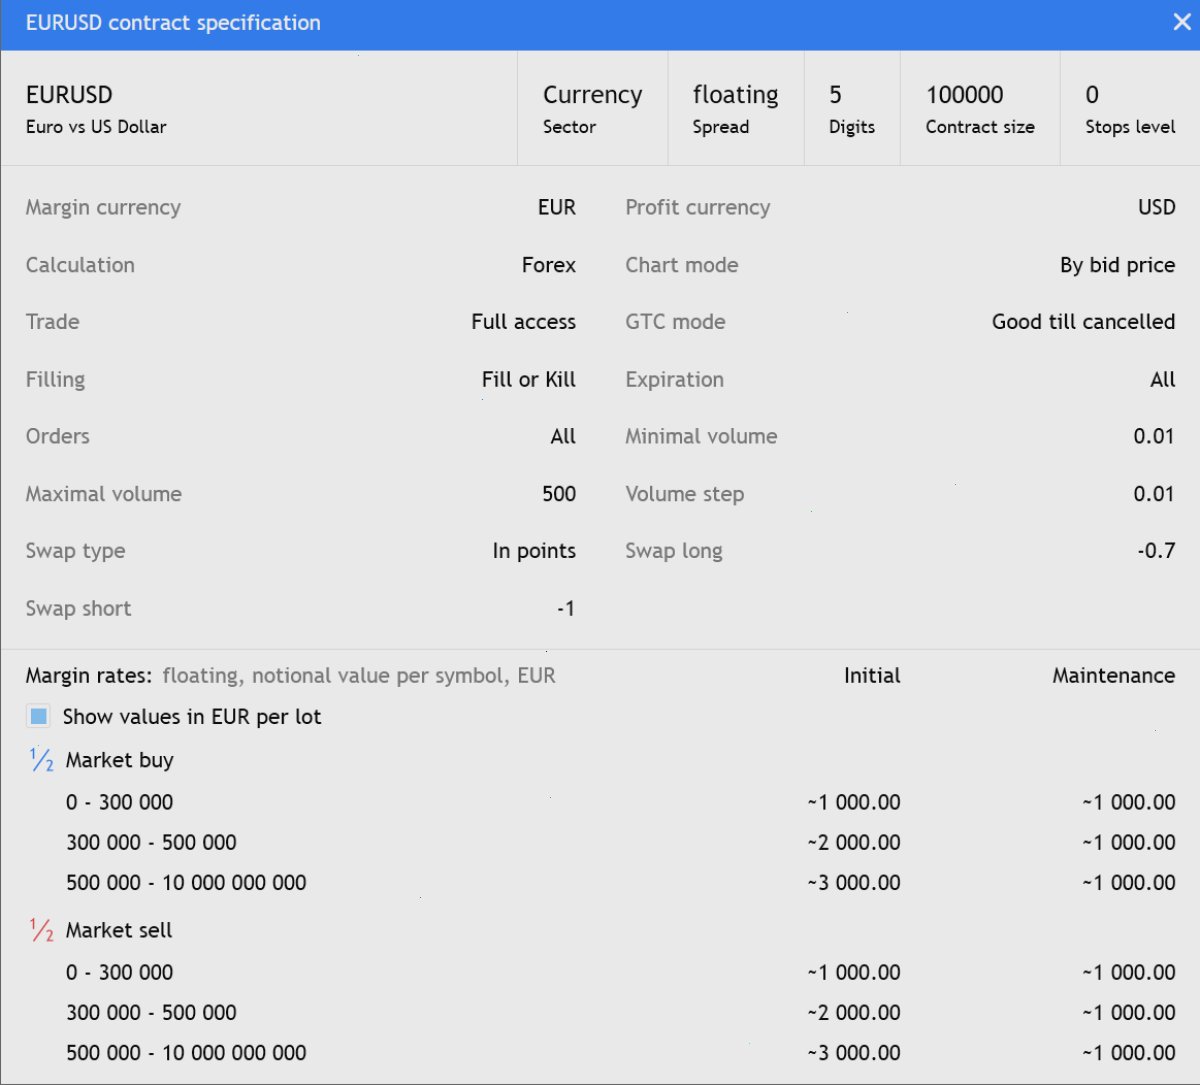Select Market buy tier 0 - 300 000
The image size is (1200, 1085).
120,802
